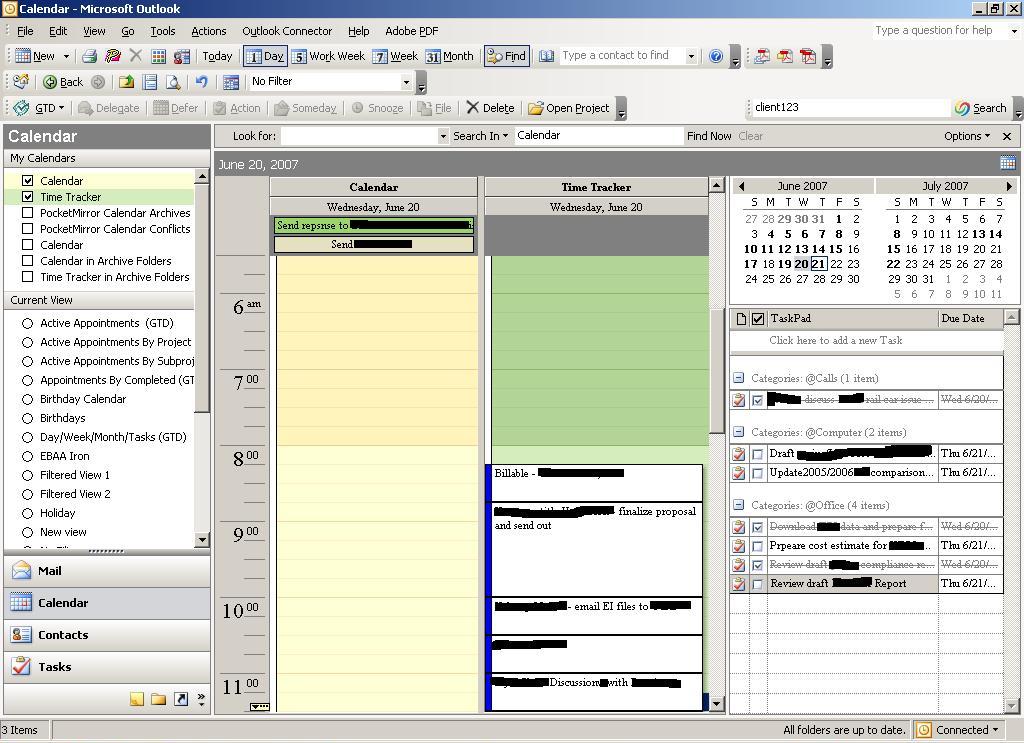Screen dimensions: 1024x743
Task: Close the Find pane with the X
Action: [1007, 136]
